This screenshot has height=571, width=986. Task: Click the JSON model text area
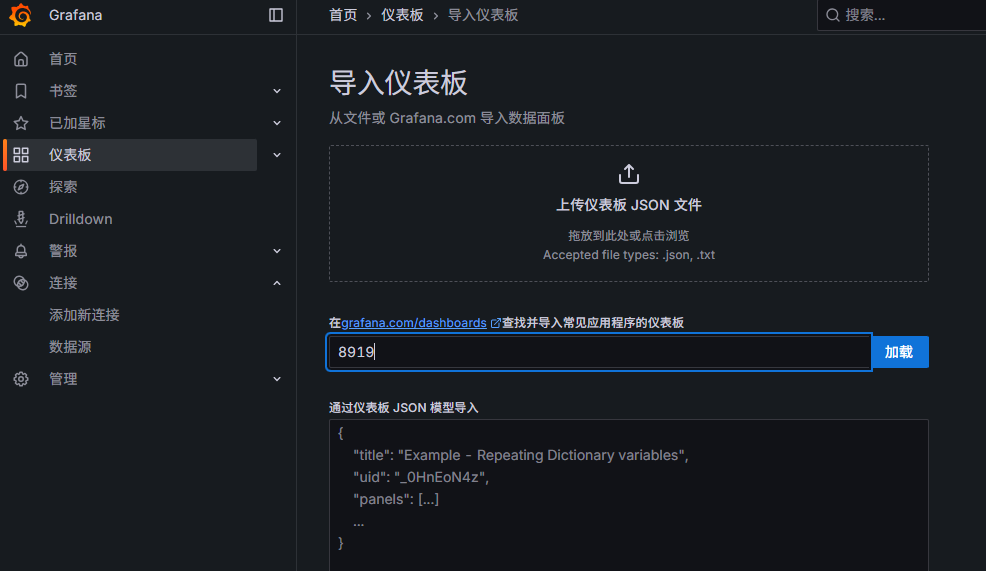pos(629,496)
